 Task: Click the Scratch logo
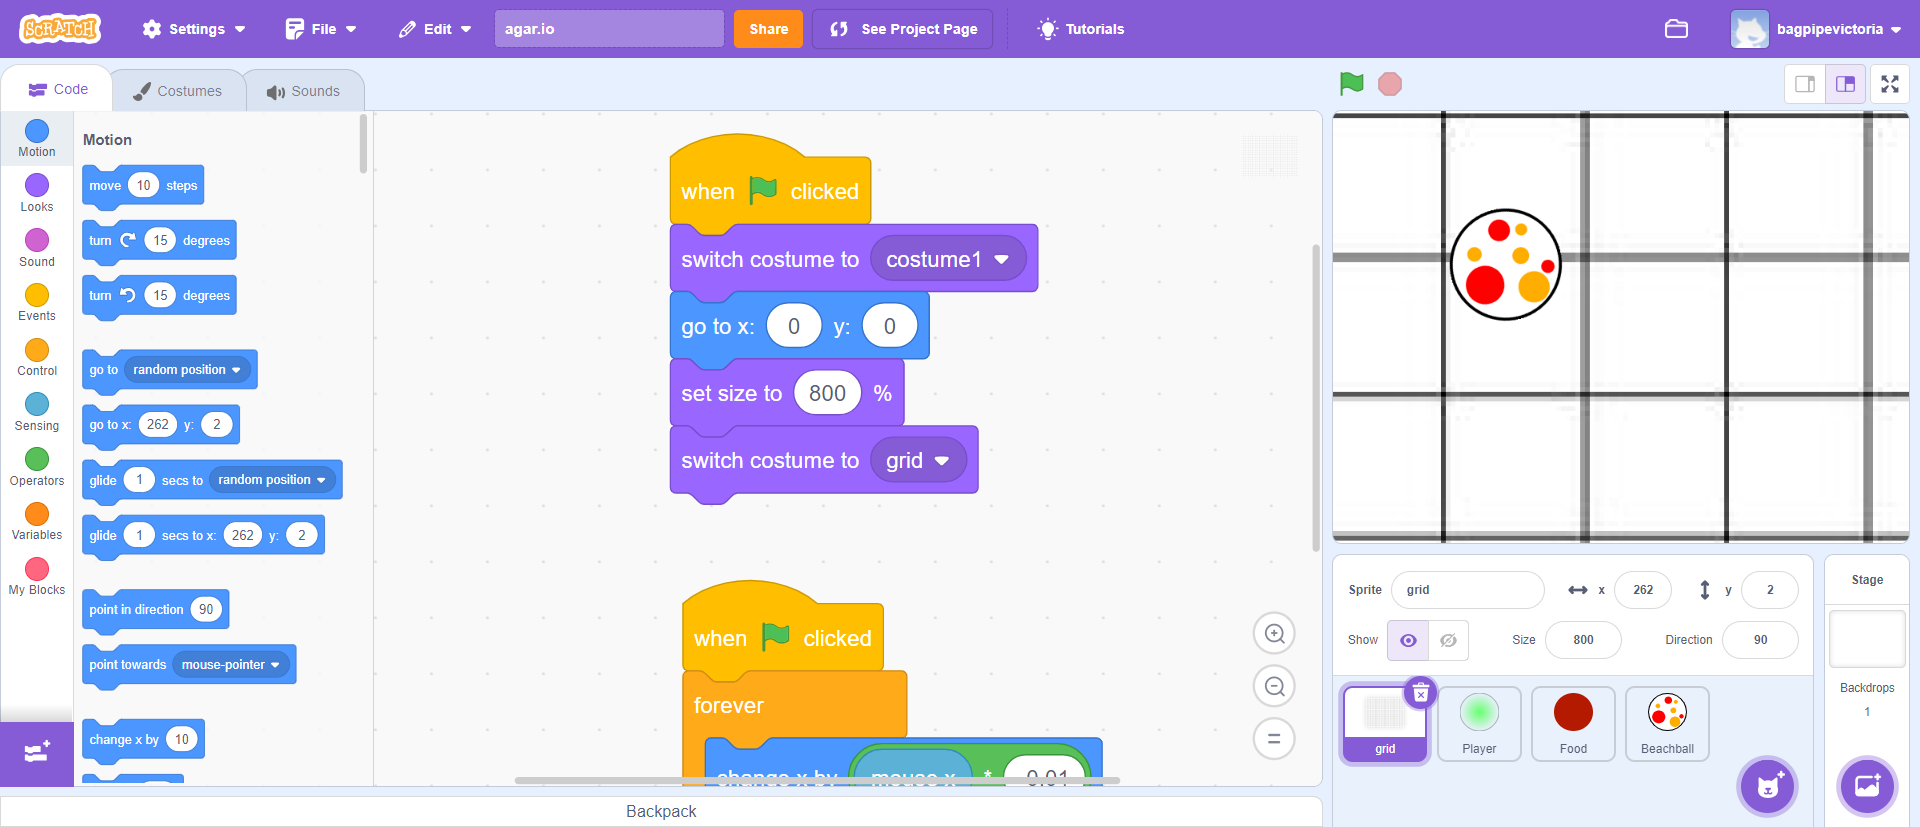click(60, 29)
